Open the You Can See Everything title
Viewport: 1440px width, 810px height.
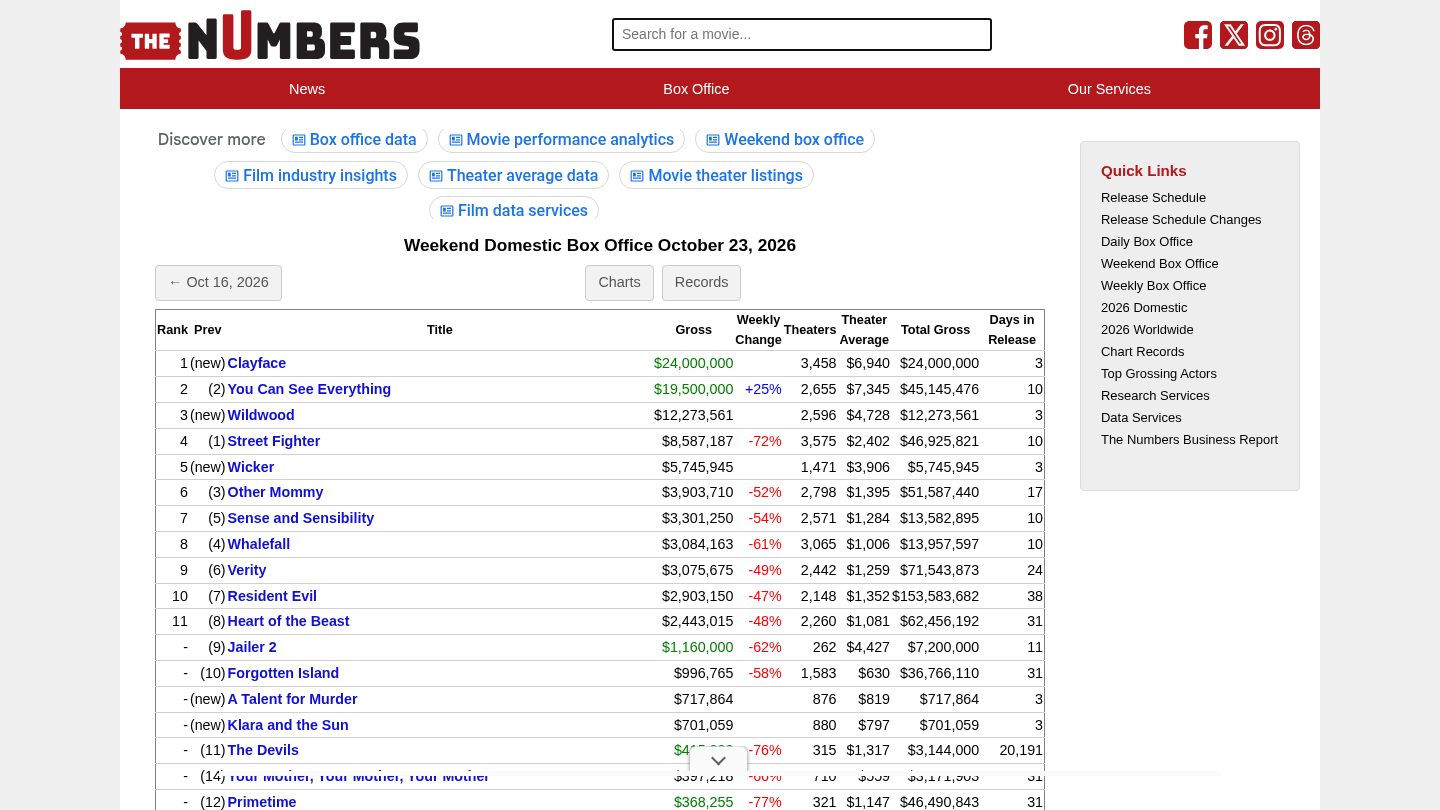[x=309, y=389]
